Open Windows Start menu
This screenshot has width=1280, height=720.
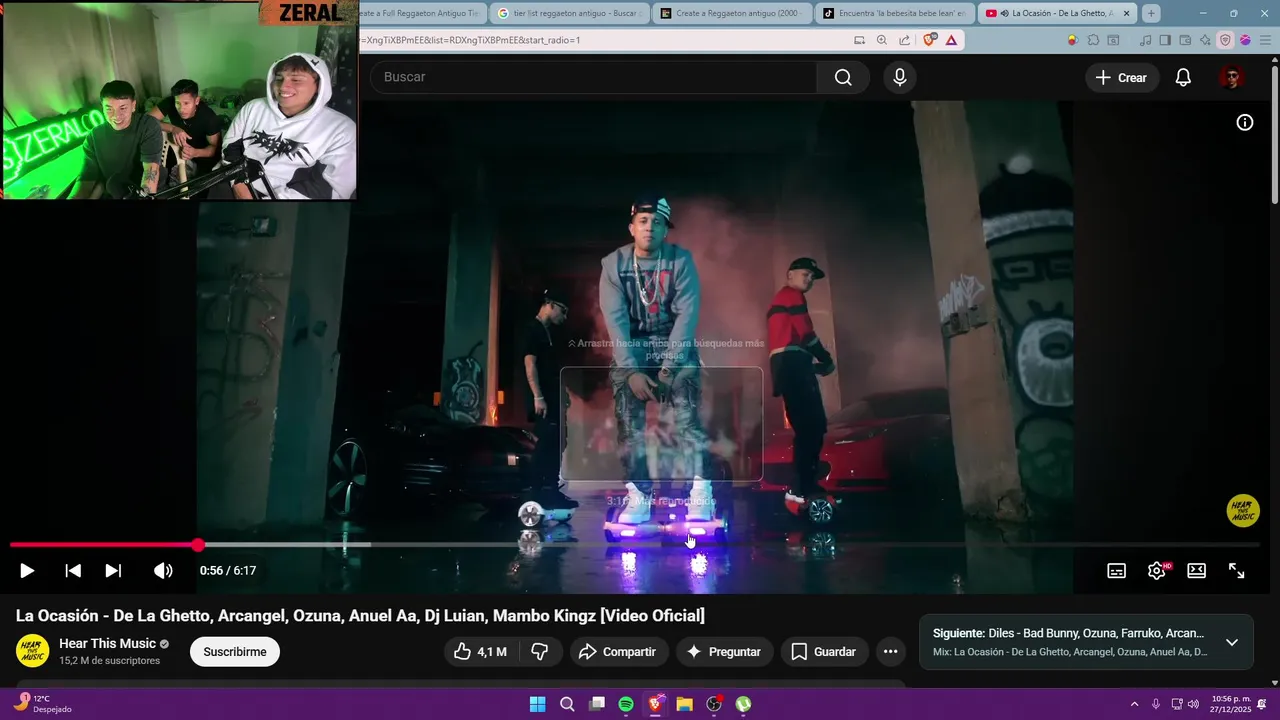(x=538, y=704)
